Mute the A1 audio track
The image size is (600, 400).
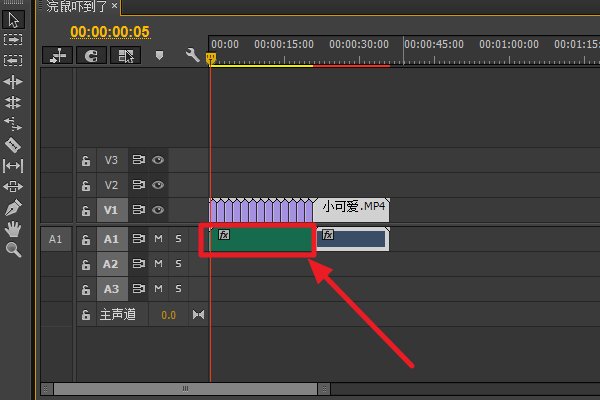pos(158,239)
